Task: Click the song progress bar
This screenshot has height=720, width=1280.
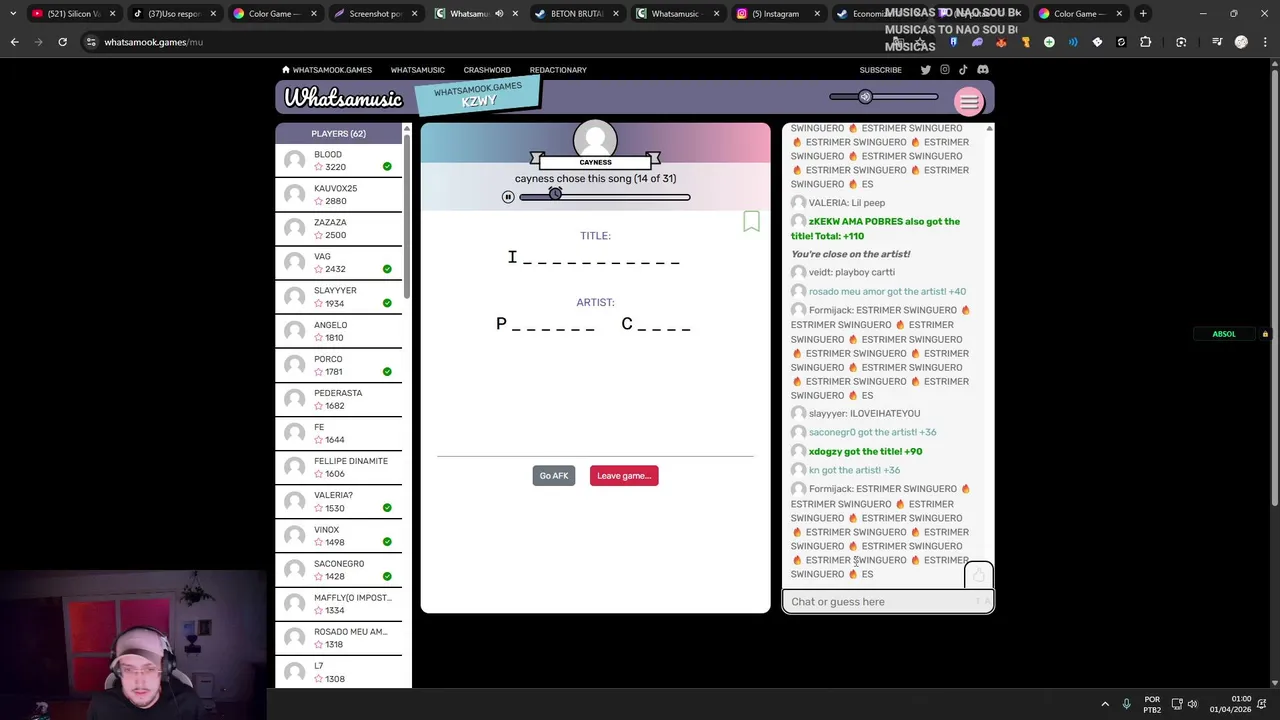Action: pyautogui.click(x=604, y=197)
